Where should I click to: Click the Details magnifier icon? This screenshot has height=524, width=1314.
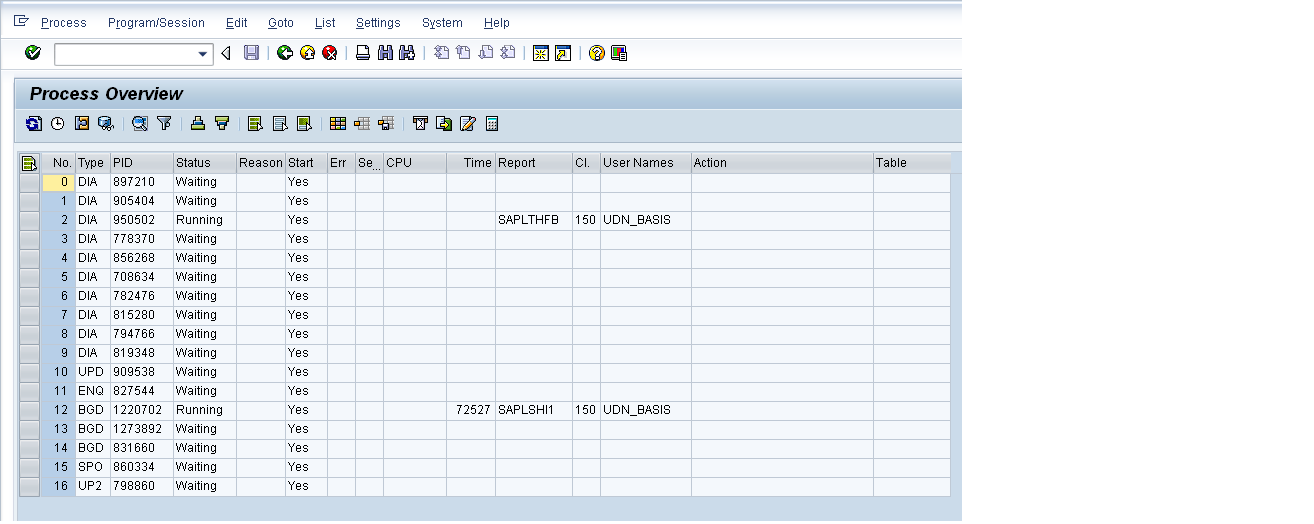coord(140,124)
